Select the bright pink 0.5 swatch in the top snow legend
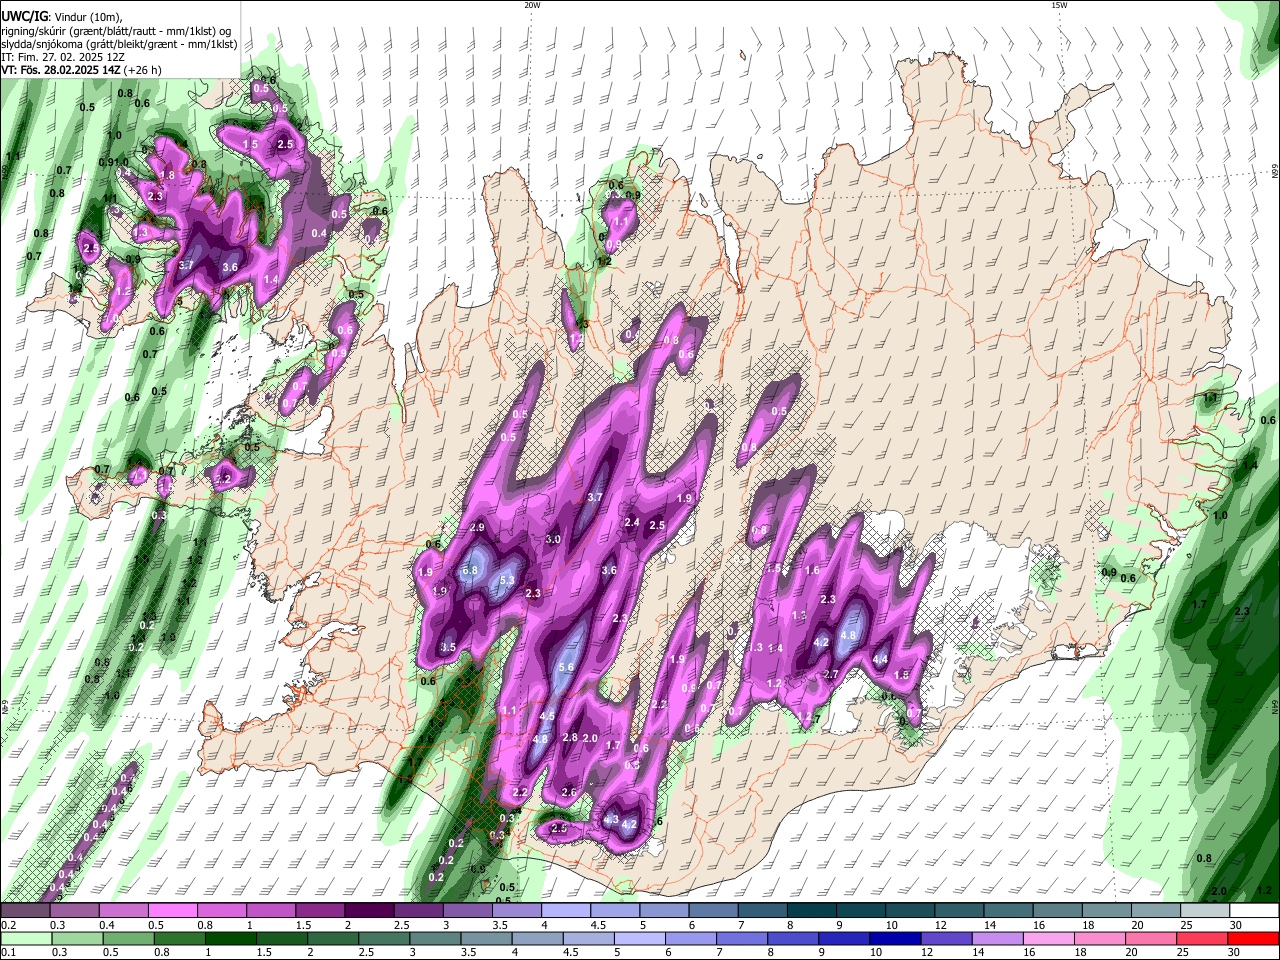This screenshot has height=960, width=1280. pos(172,910)
